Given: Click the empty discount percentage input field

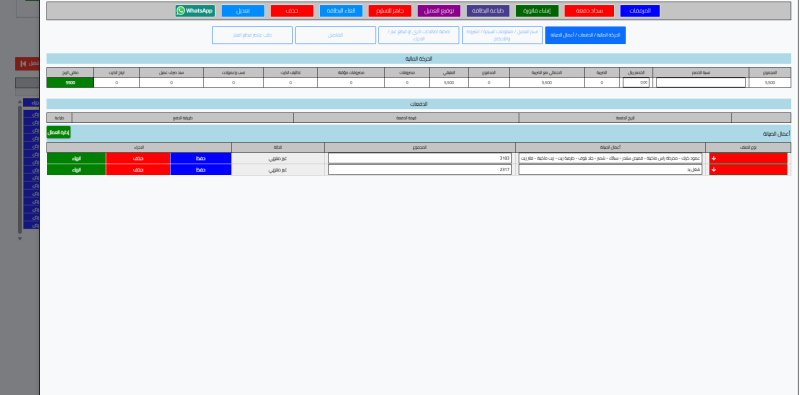Looking at the screenshot, I should coord(701,83).
